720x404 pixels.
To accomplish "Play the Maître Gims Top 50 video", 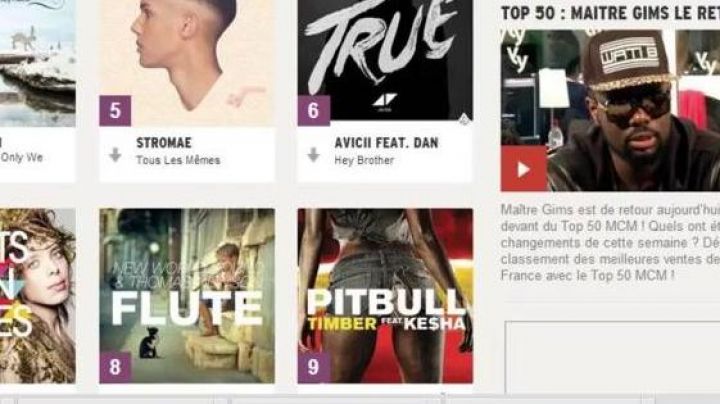I will (523, 169).
